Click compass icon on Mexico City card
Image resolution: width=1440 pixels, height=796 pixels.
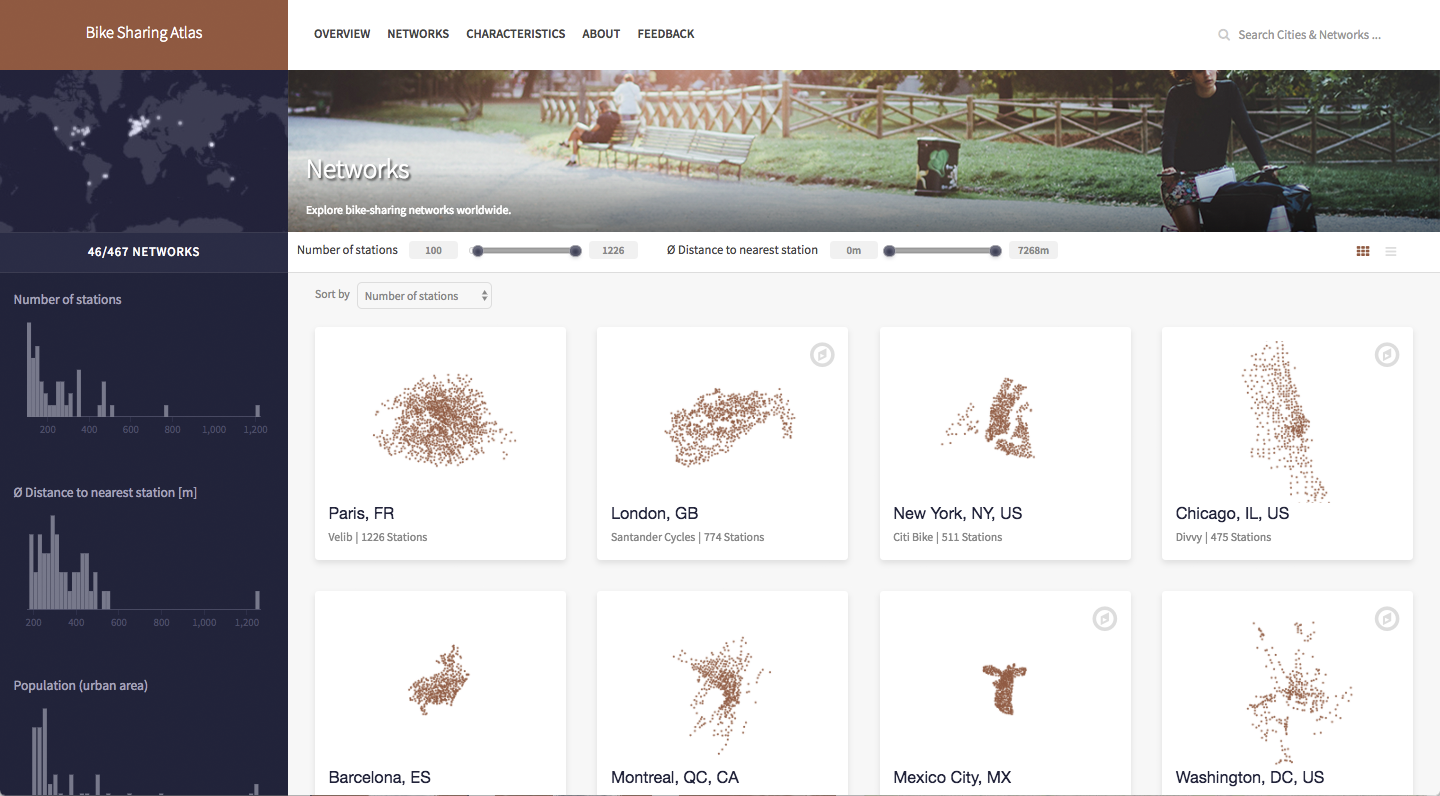(x=1104, y=619)
